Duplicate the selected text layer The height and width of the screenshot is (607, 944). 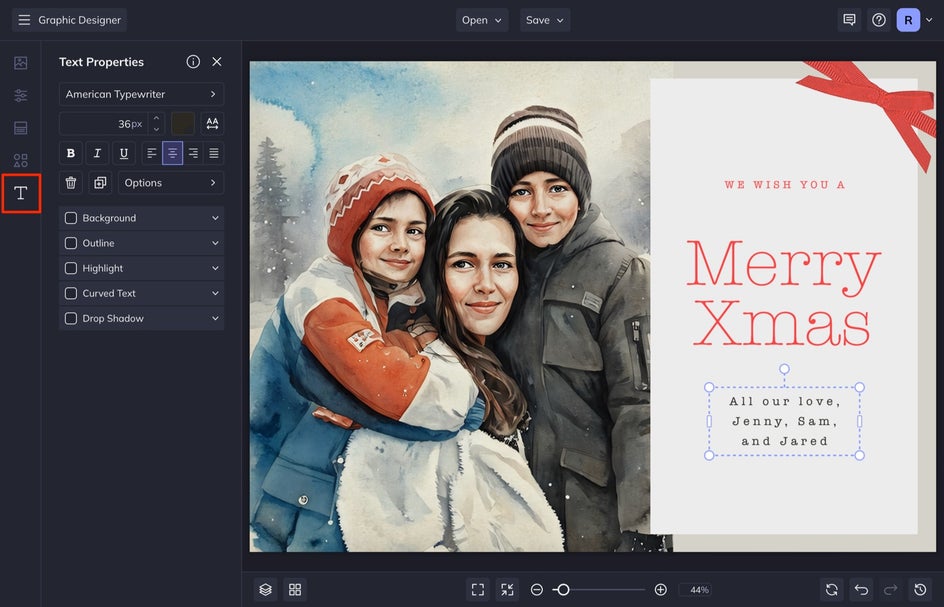(100, 182)
